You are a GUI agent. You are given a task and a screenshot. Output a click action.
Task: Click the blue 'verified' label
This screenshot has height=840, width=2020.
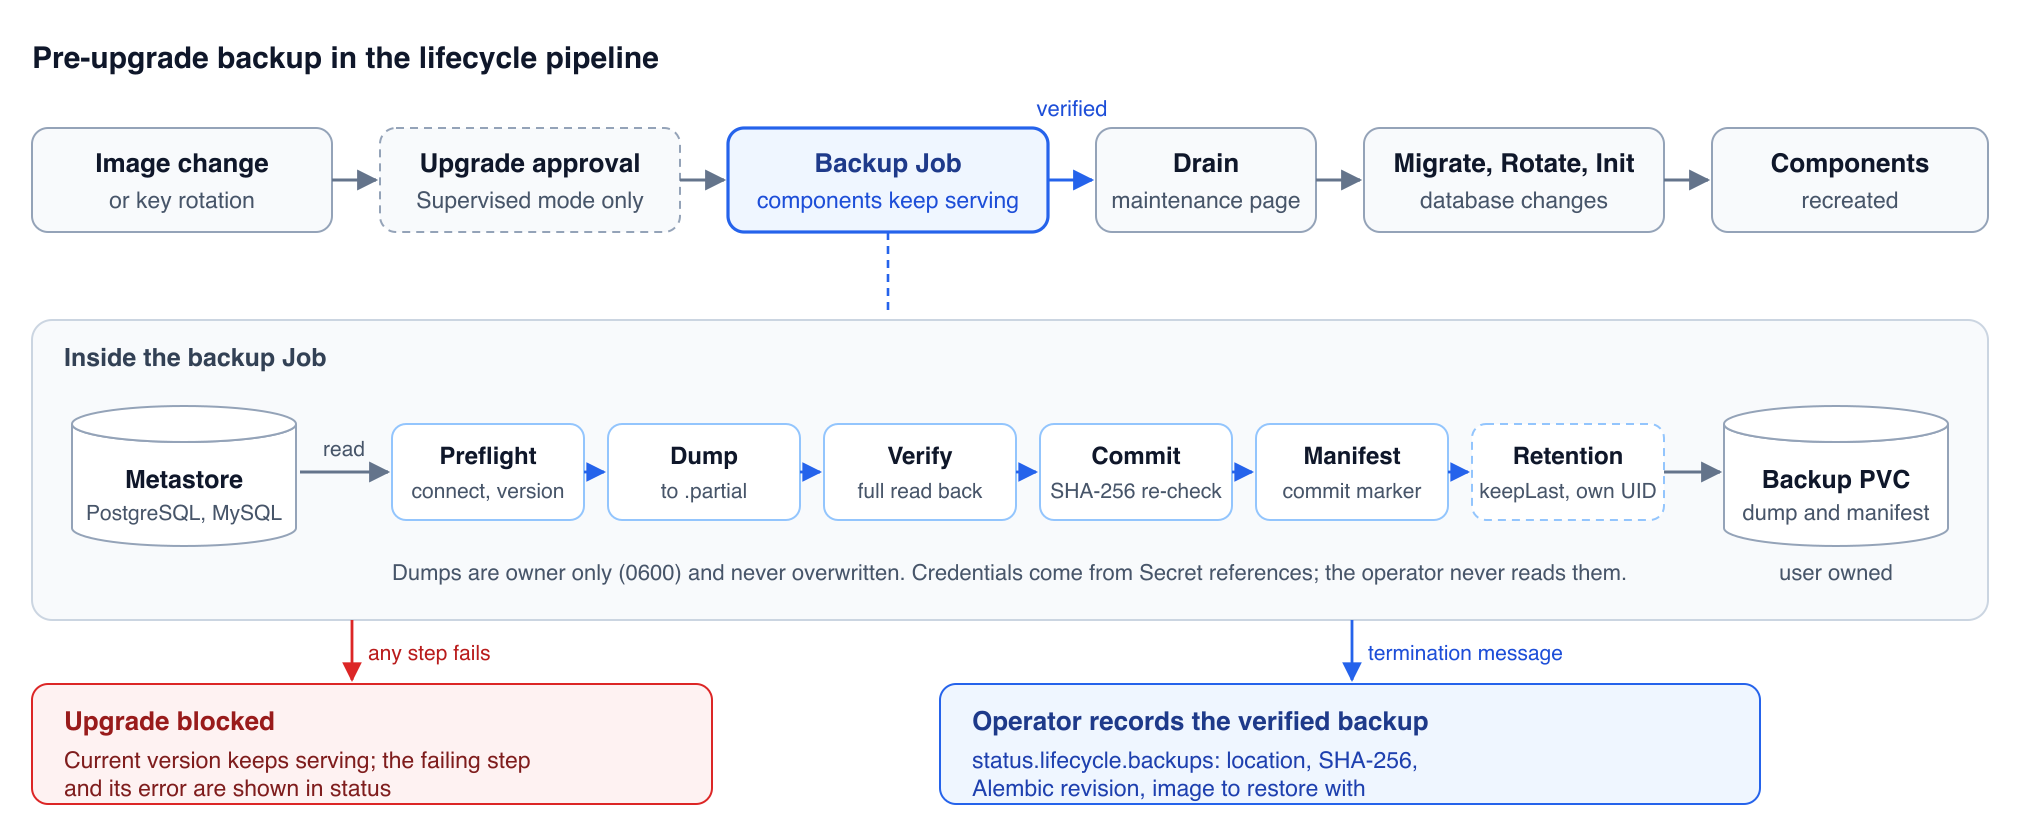click(x=1072, y=109)
